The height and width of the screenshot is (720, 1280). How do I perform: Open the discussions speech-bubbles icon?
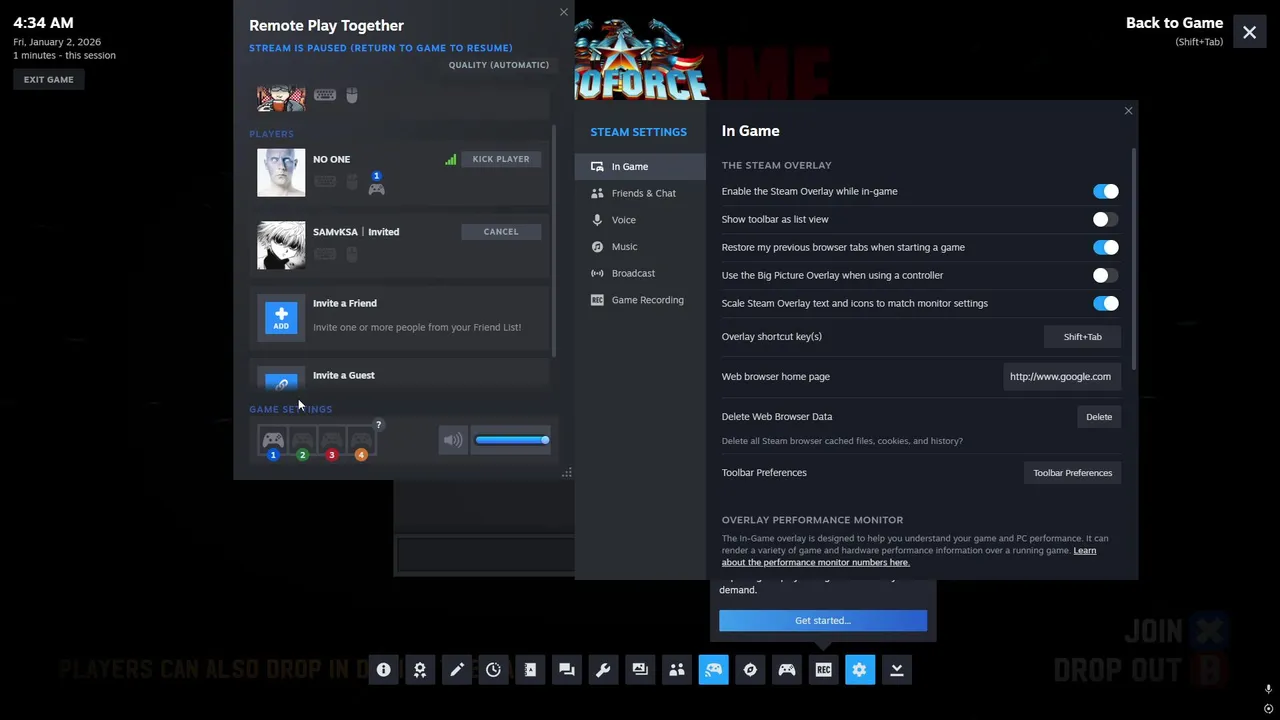[567, 670]
